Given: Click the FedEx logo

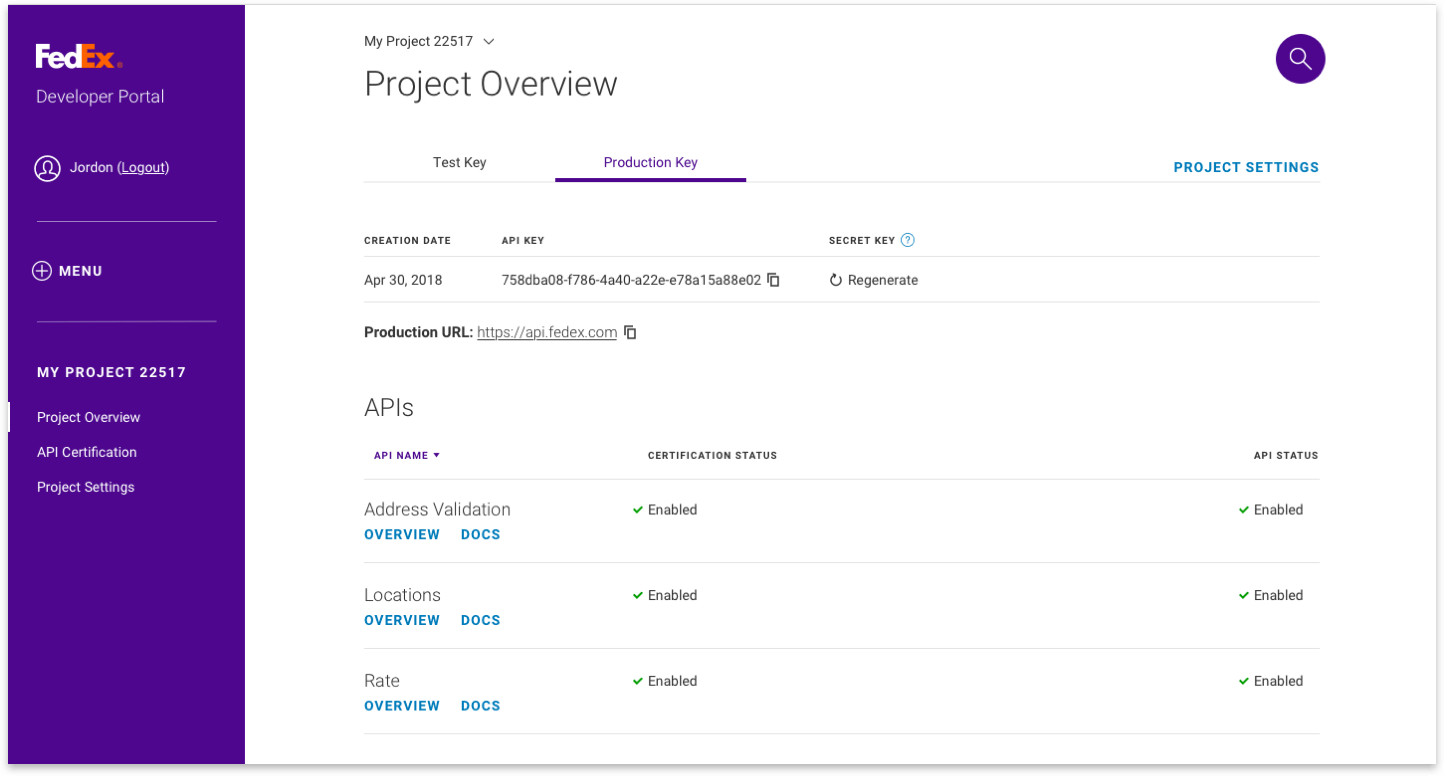Looking at the screenshot, I should [x=79, y=57].
